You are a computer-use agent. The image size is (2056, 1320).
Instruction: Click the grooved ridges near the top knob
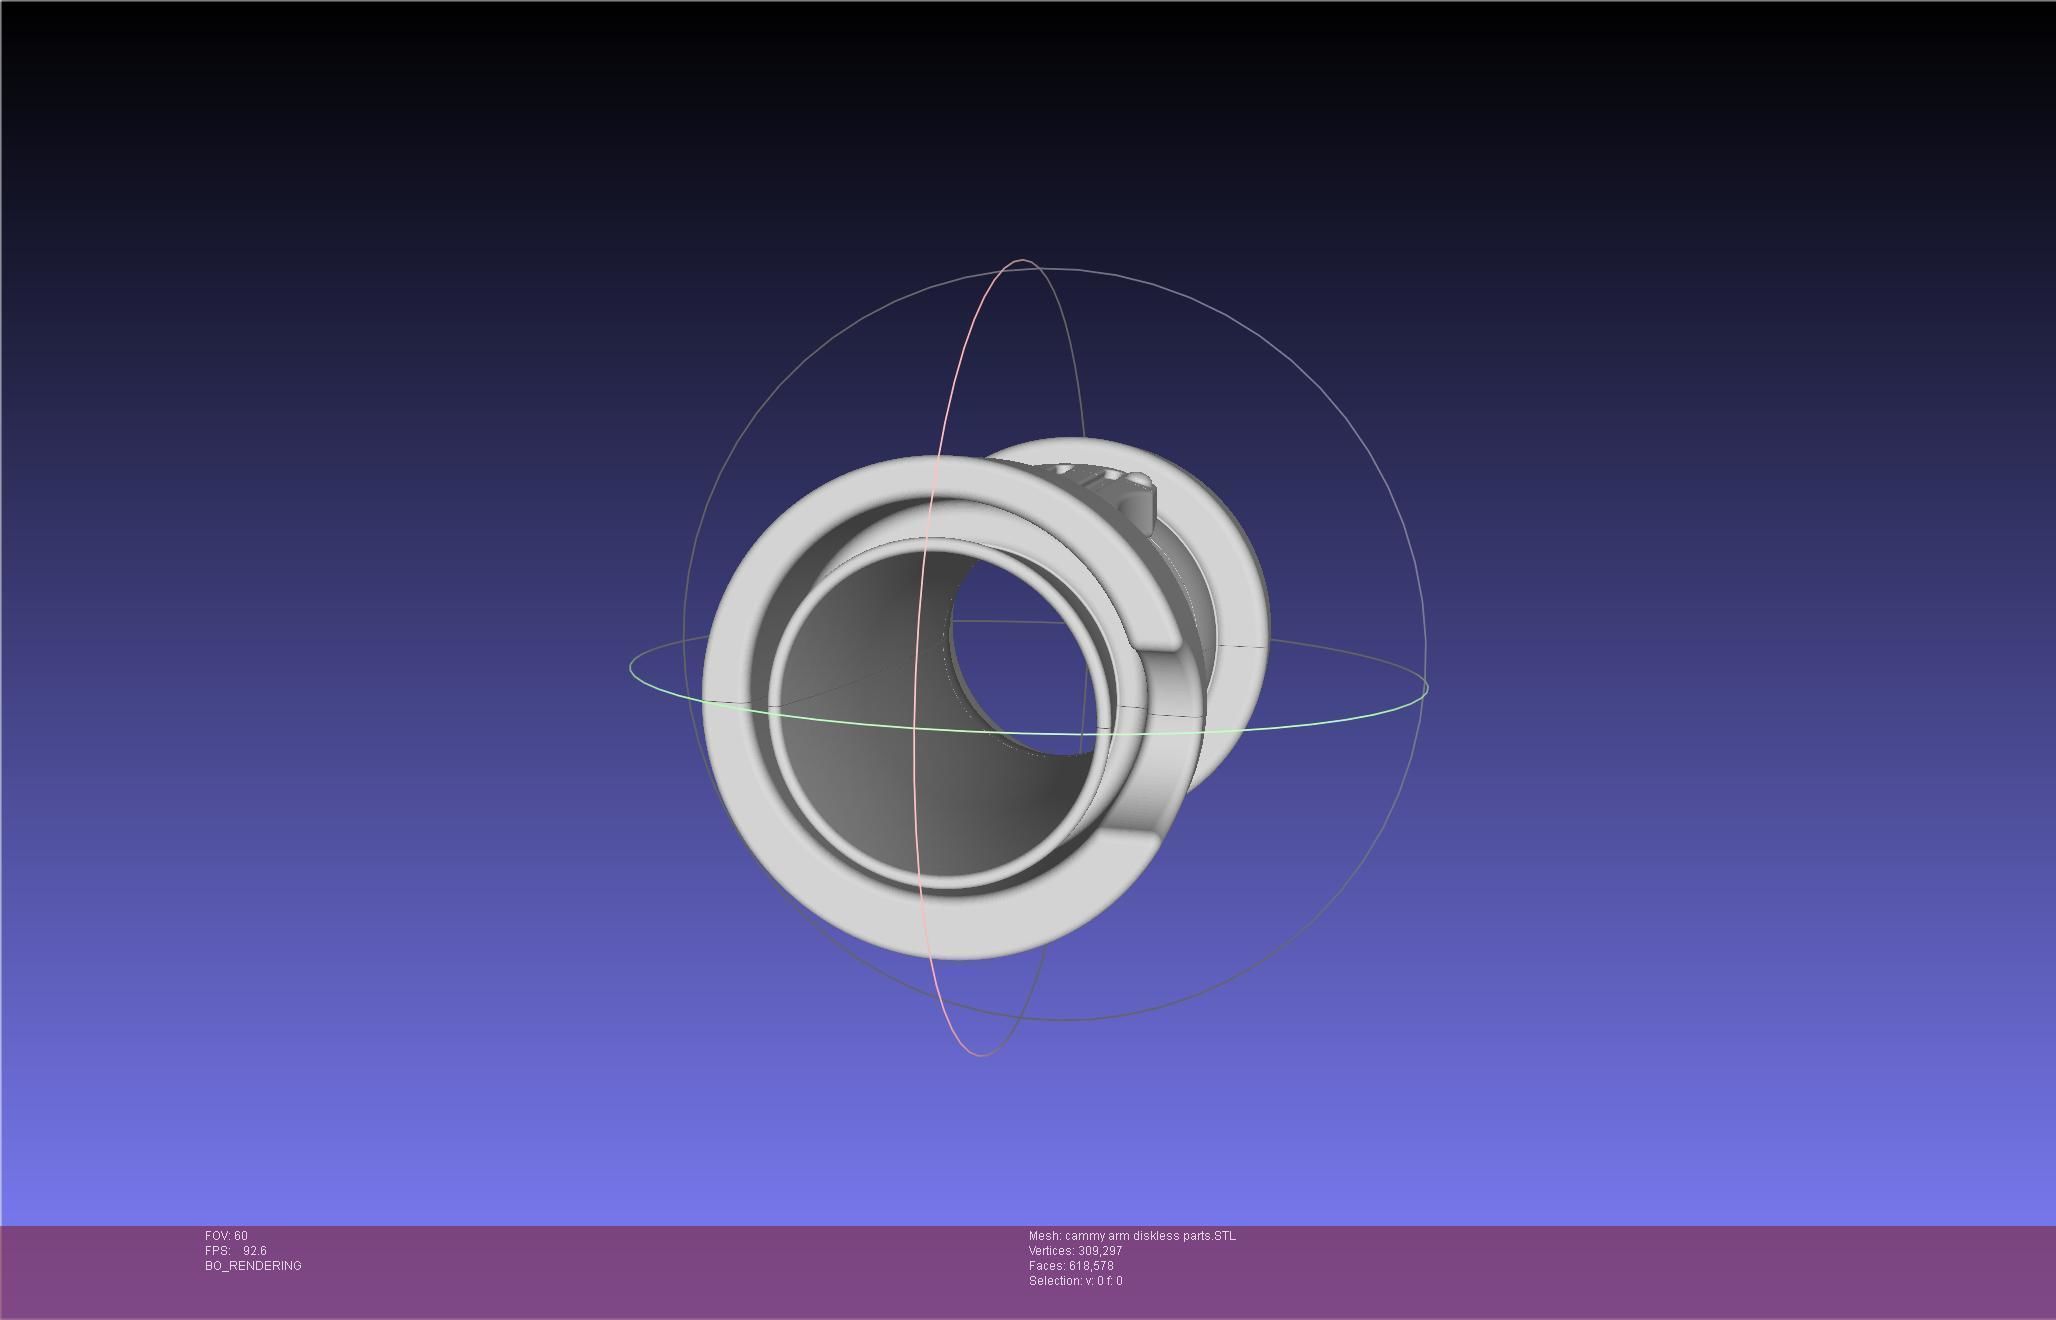[x=1090, y=474]
